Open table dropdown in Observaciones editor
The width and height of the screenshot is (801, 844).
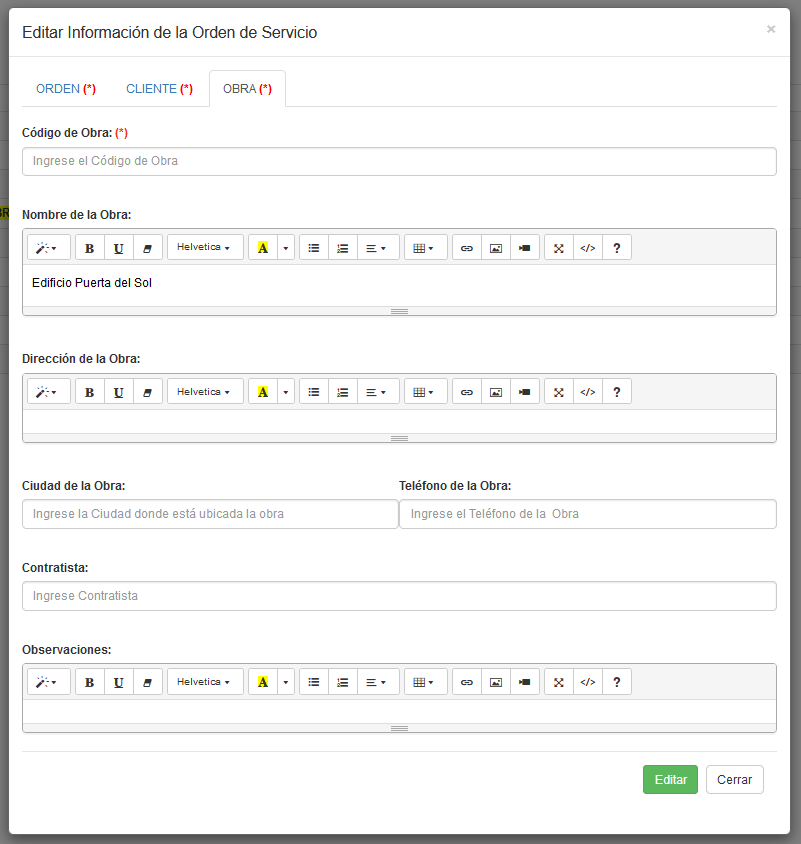coord(425,682)
